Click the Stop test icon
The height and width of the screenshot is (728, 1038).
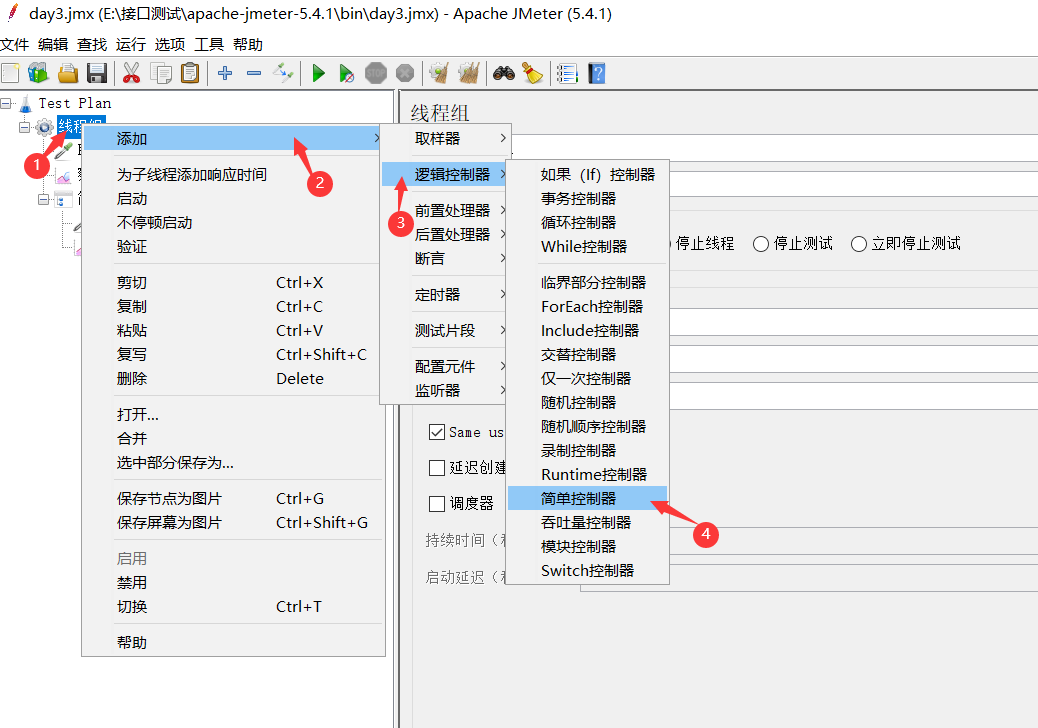click(x=375, y=73)
